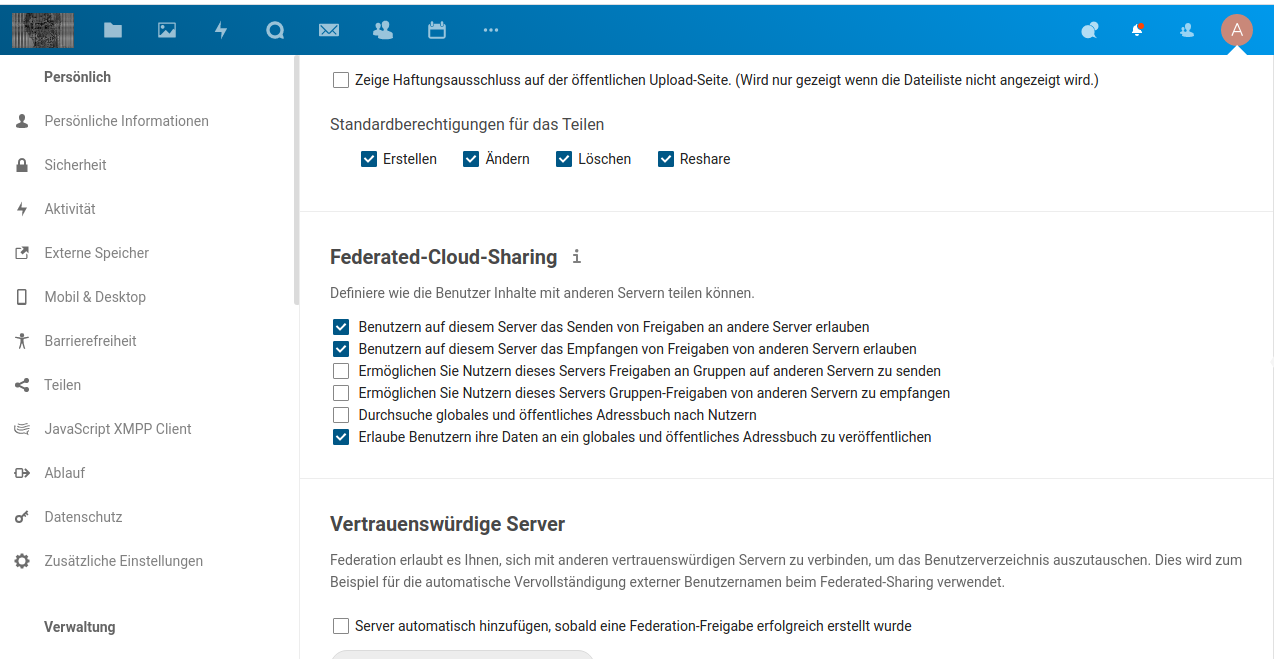Open JavaScript XMPP Client settings
Screen dimensions: 1274x659
pyautogui.click(x=117, y=429)
